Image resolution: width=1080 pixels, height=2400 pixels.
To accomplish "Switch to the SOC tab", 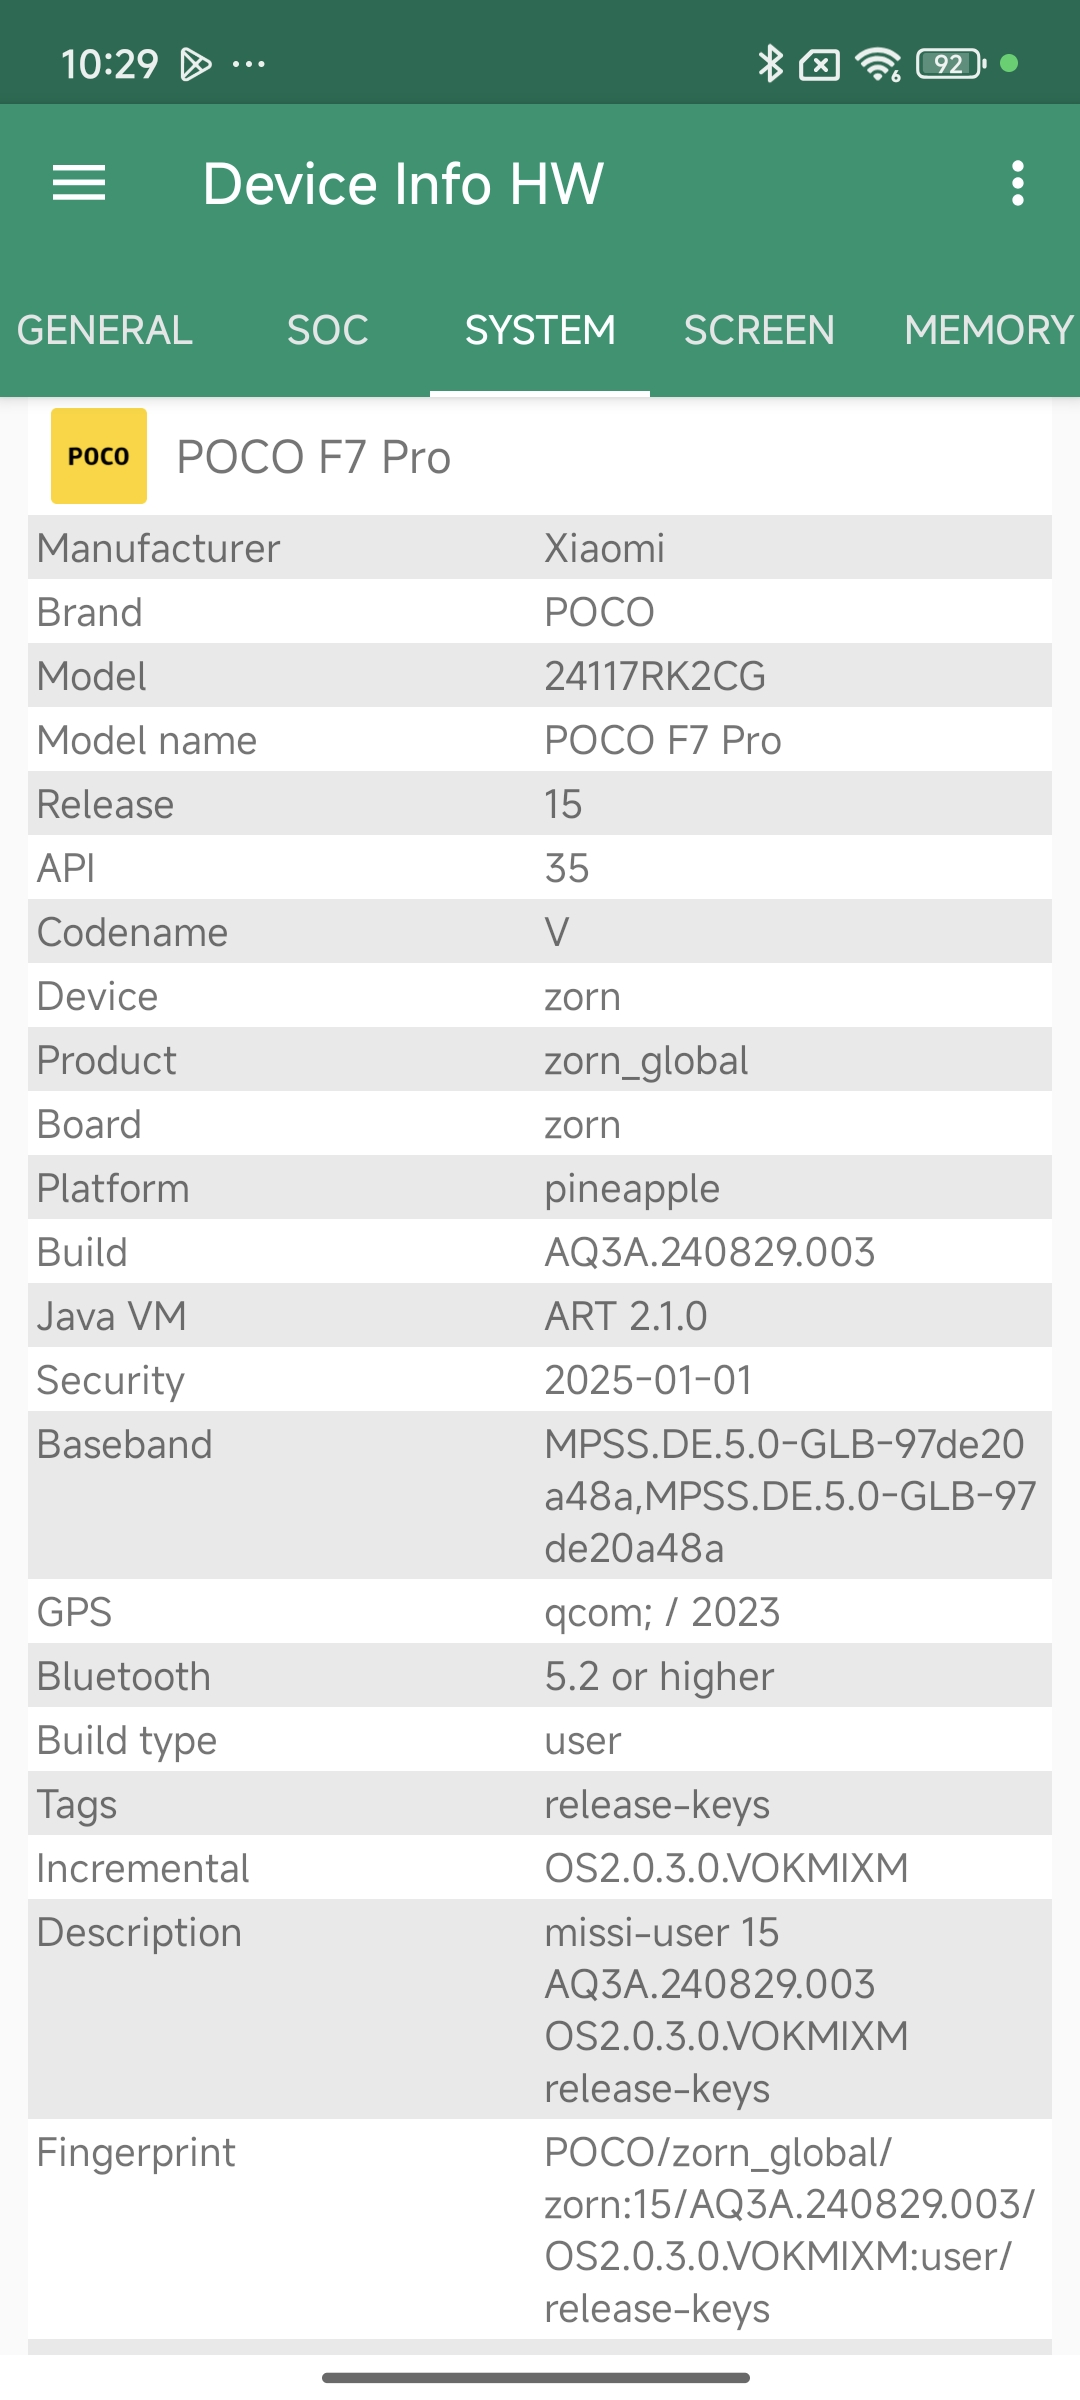I will click(328, 330).
